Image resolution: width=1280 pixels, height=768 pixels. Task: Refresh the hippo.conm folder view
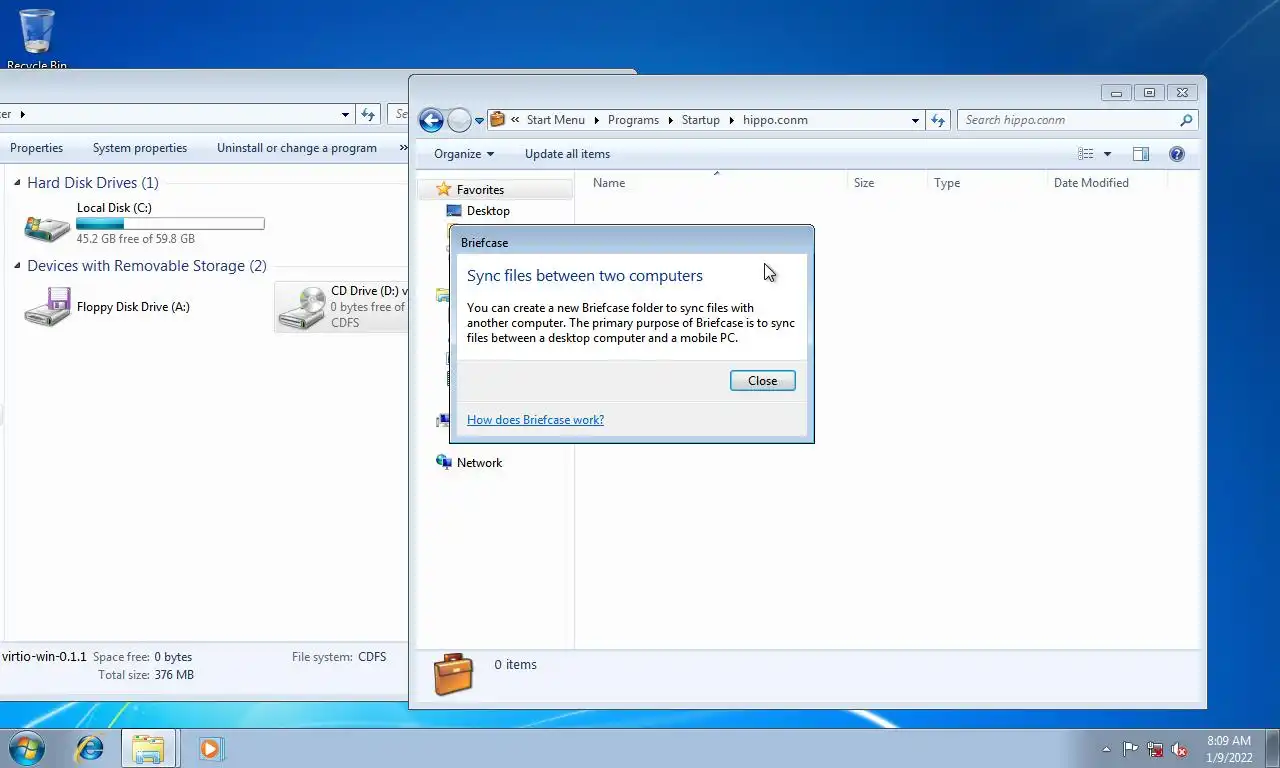938,120
